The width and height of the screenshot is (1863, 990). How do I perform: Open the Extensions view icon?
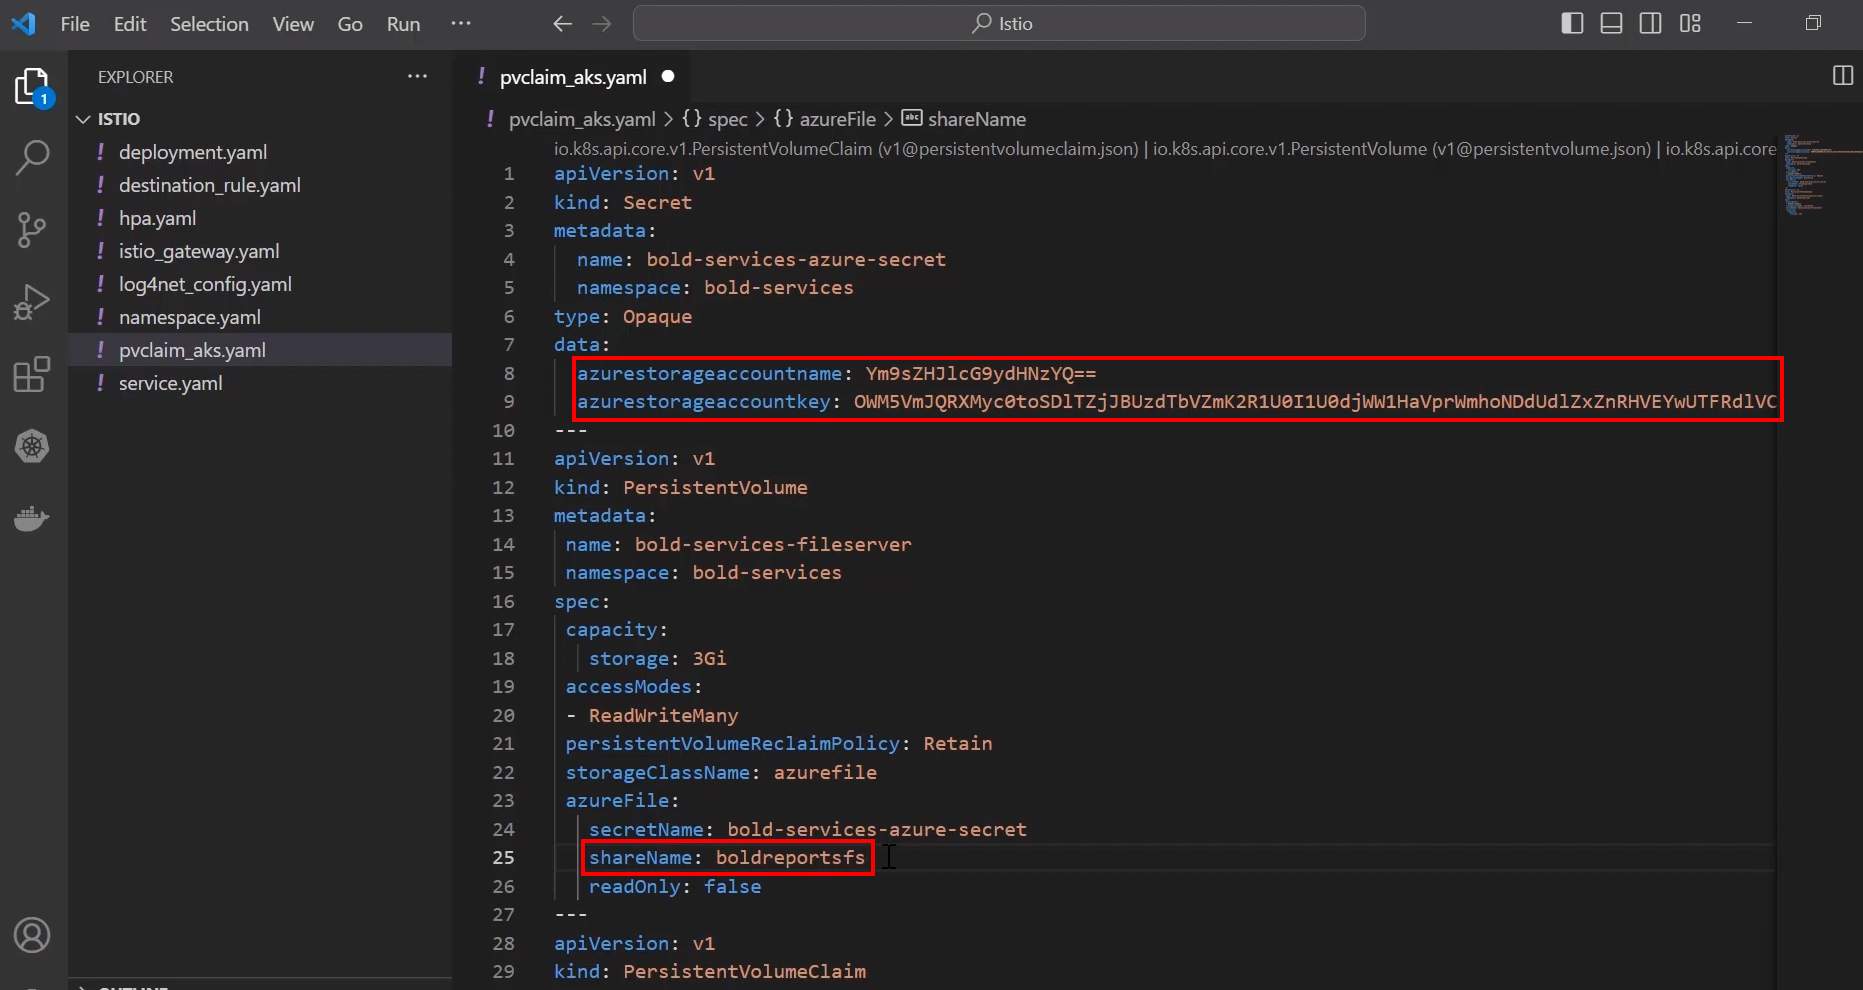pos(32,374)
